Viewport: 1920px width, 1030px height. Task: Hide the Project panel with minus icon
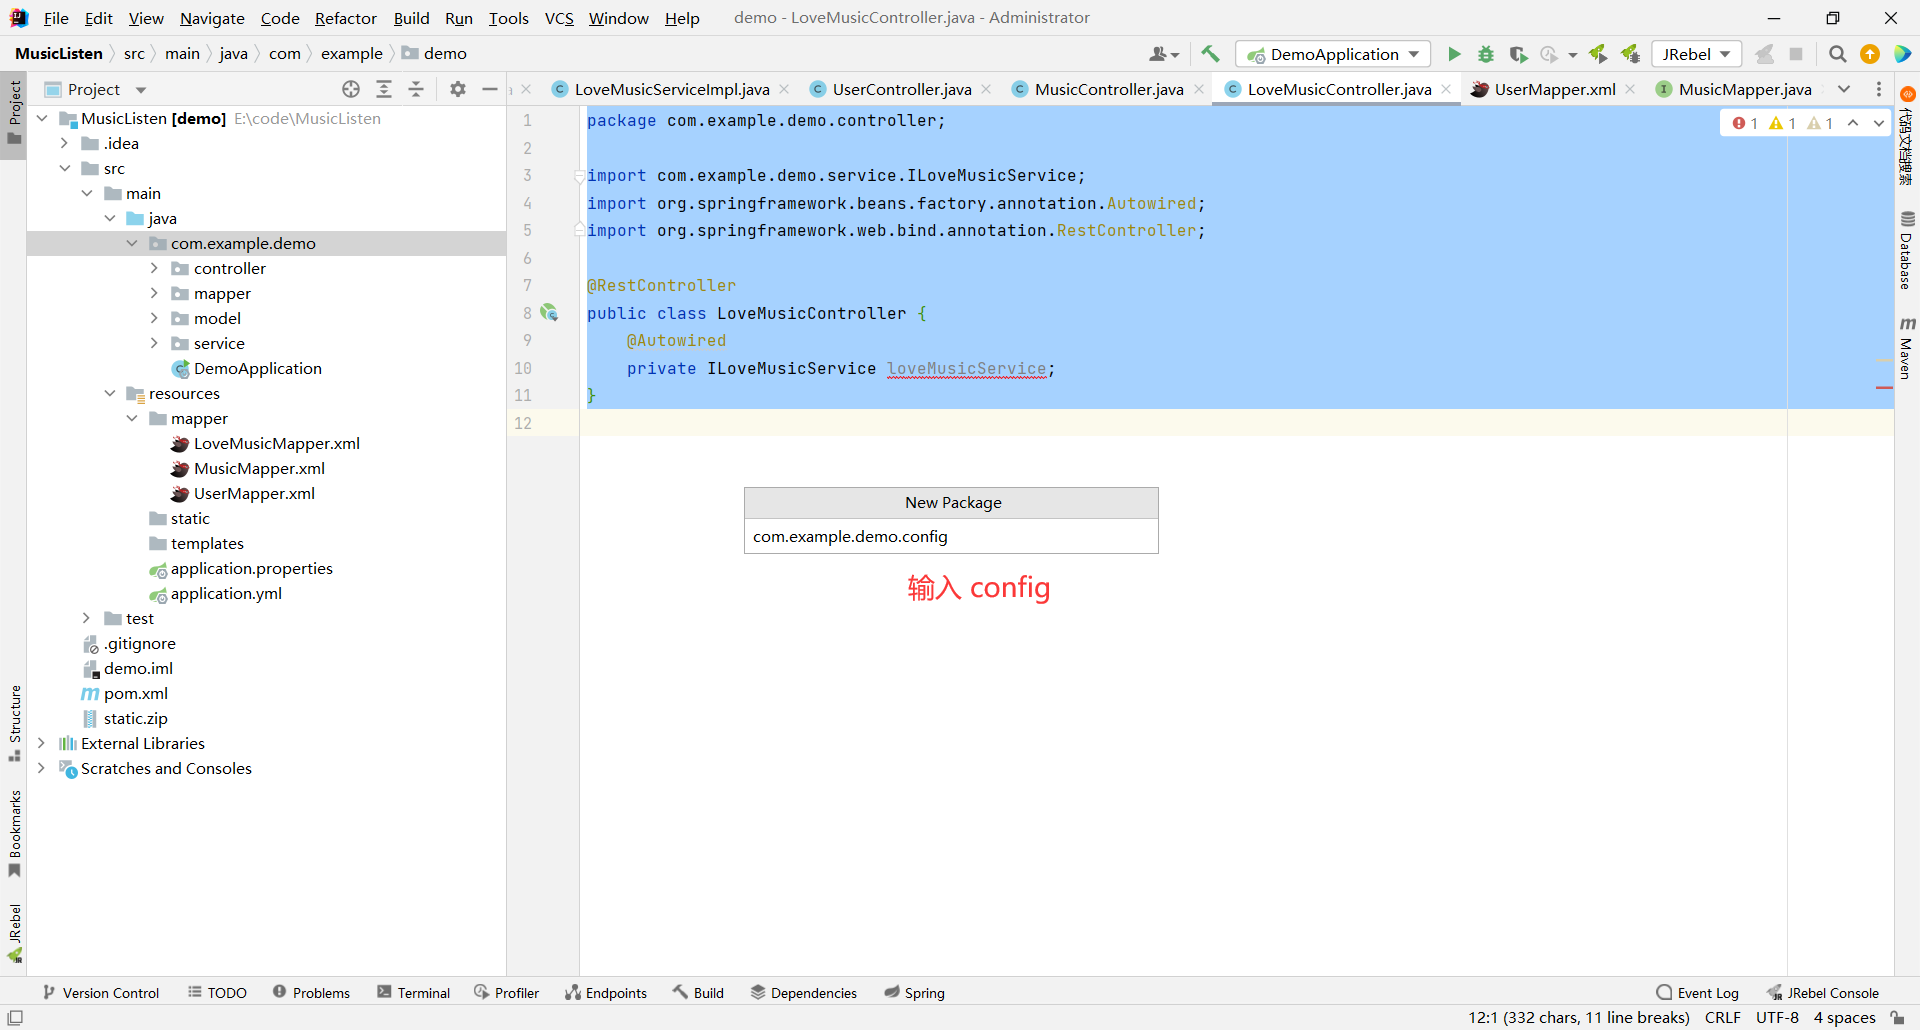(x=490, y=89)
